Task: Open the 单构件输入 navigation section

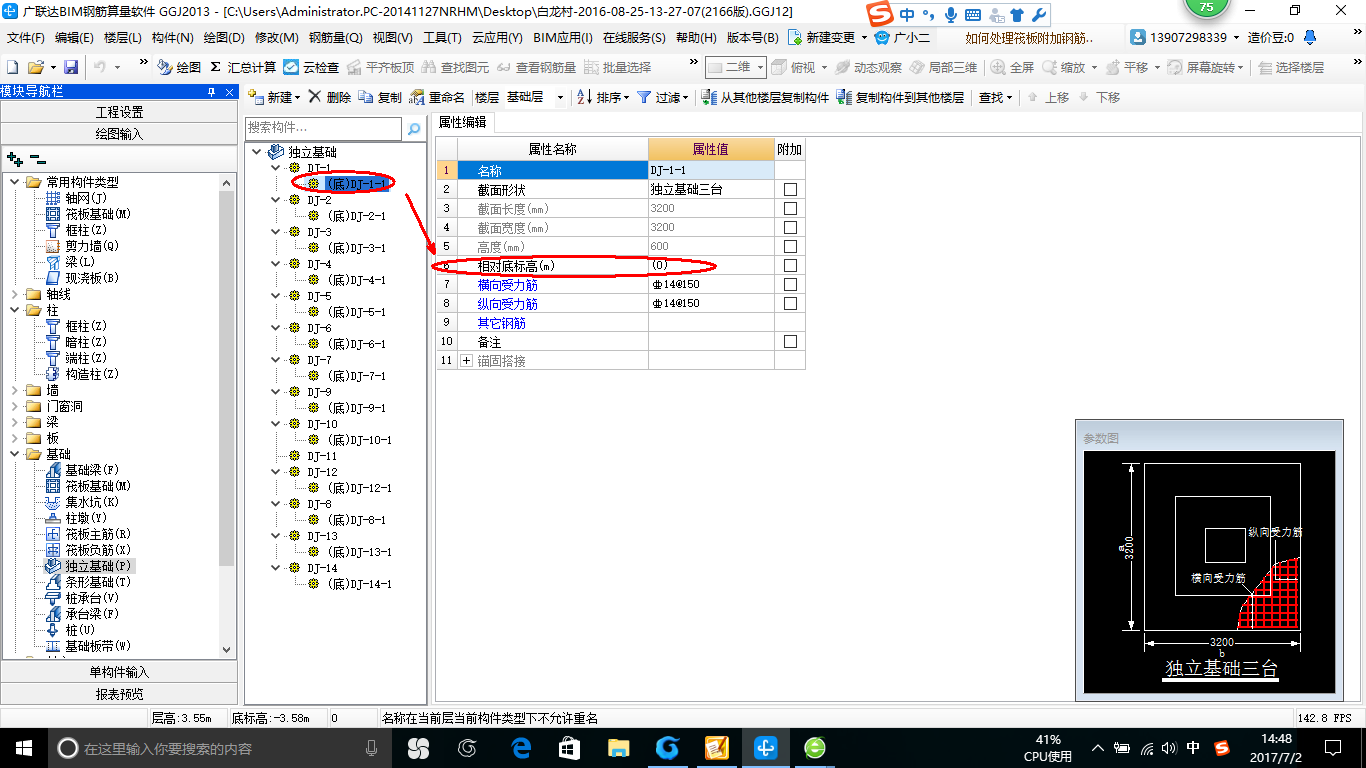Action: coord(119,672)
